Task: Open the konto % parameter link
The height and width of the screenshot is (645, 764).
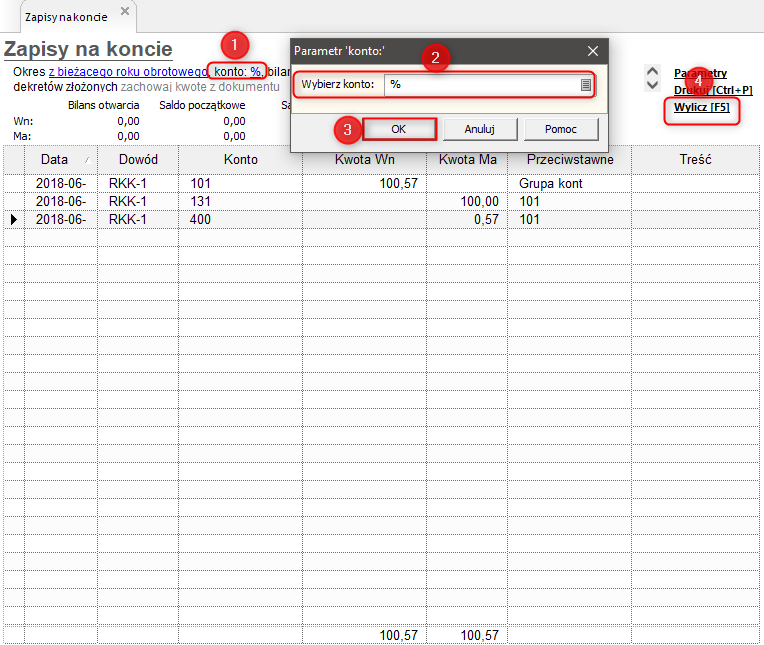Action: click(x=255, y=72)
